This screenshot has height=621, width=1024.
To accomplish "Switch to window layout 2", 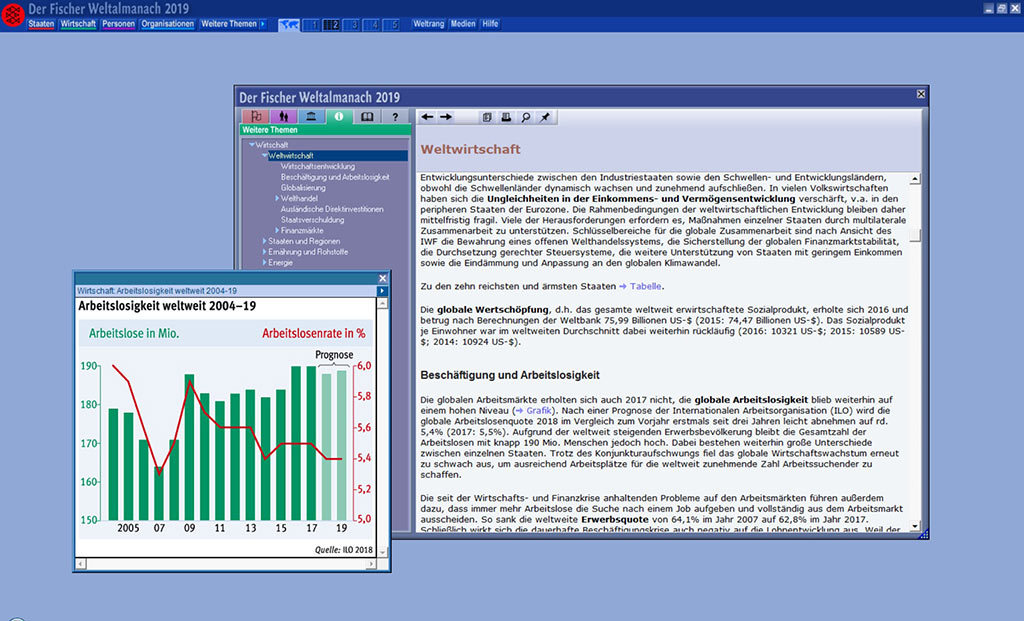I will pos(332,25).
